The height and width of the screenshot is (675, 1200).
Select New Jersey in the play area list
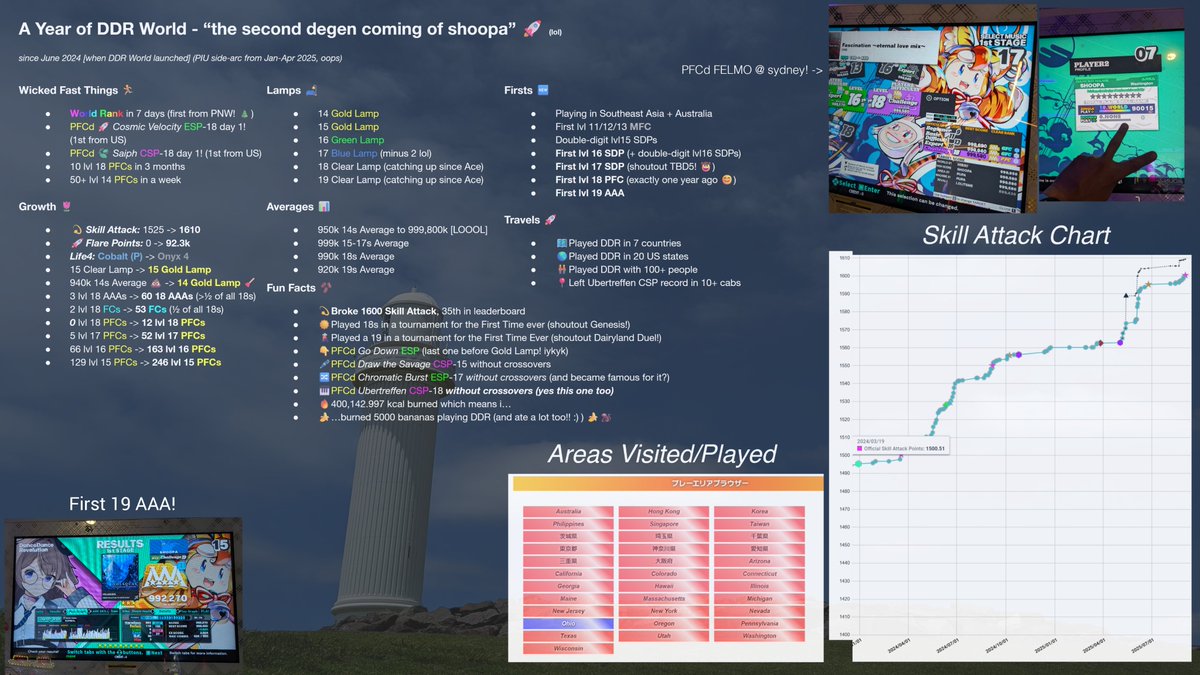(x=568, y=611)
